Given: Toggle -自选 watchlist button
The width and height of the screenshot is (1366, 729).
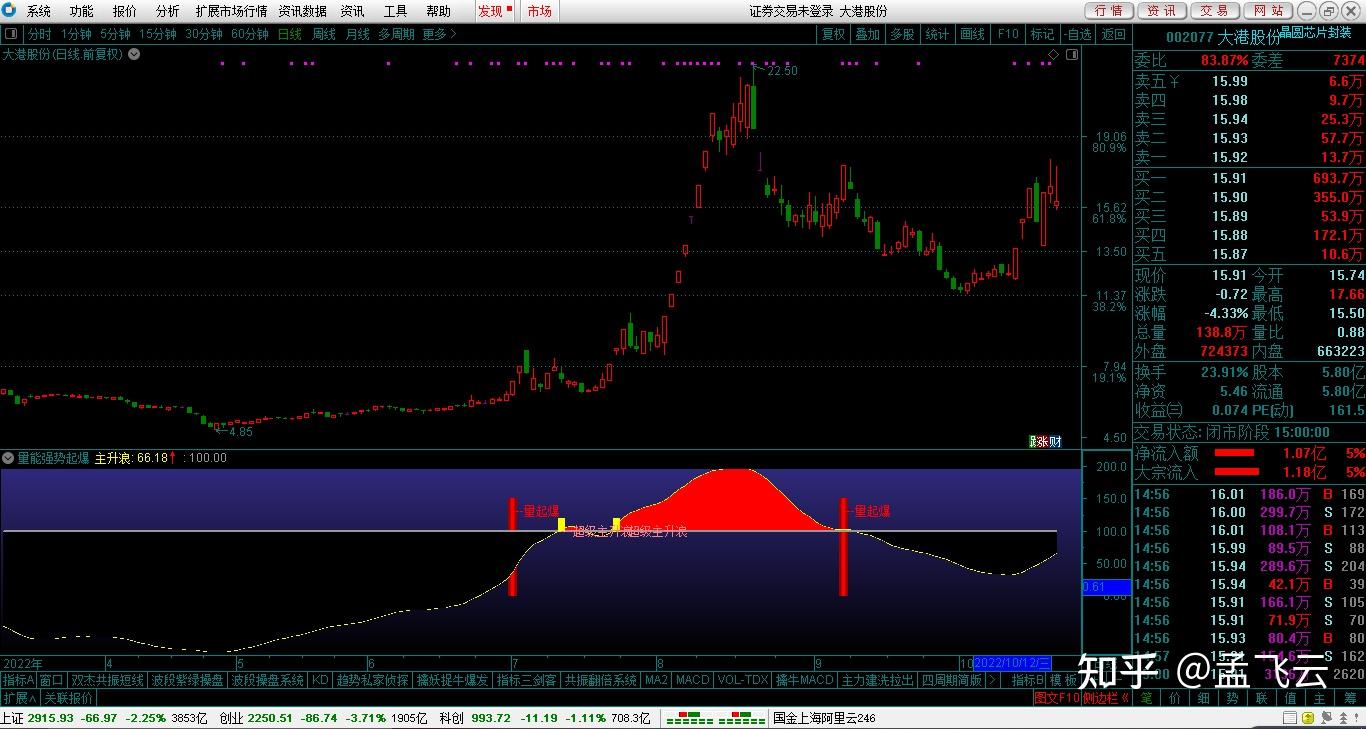Looking at the screenshot, I should [x=1078, y=34].
